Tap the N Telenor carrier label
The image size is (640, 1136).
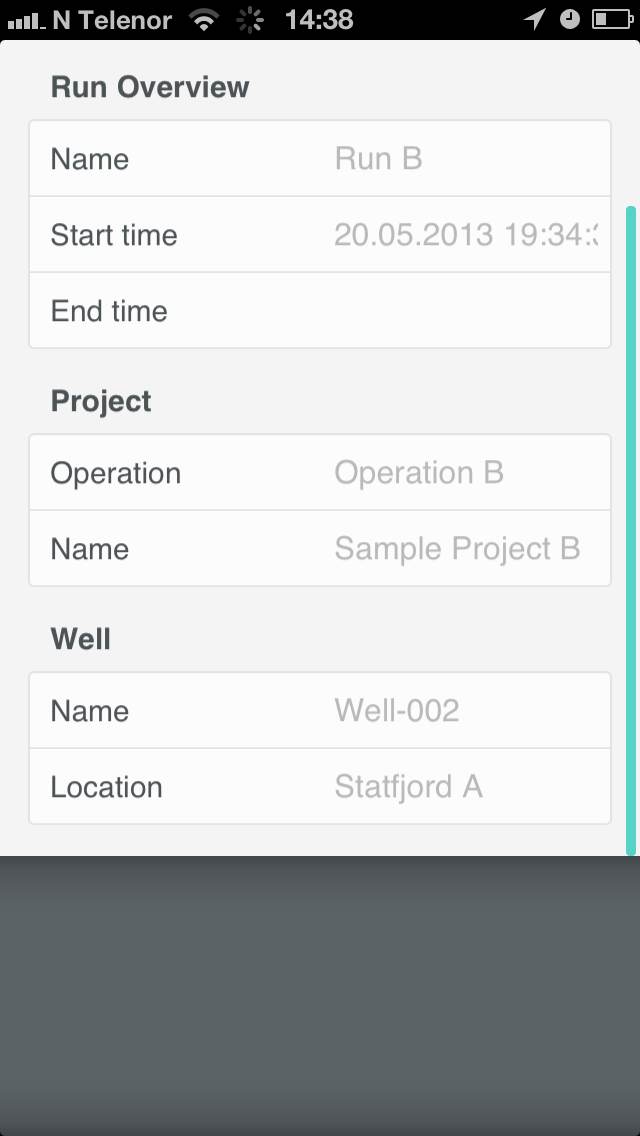(x=112, y=19)
